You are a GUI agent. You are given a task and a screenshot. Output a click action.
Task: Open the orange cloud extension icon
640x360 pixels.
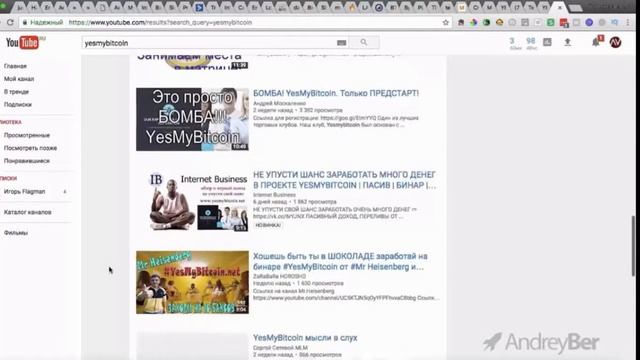[x=499, y=22]
